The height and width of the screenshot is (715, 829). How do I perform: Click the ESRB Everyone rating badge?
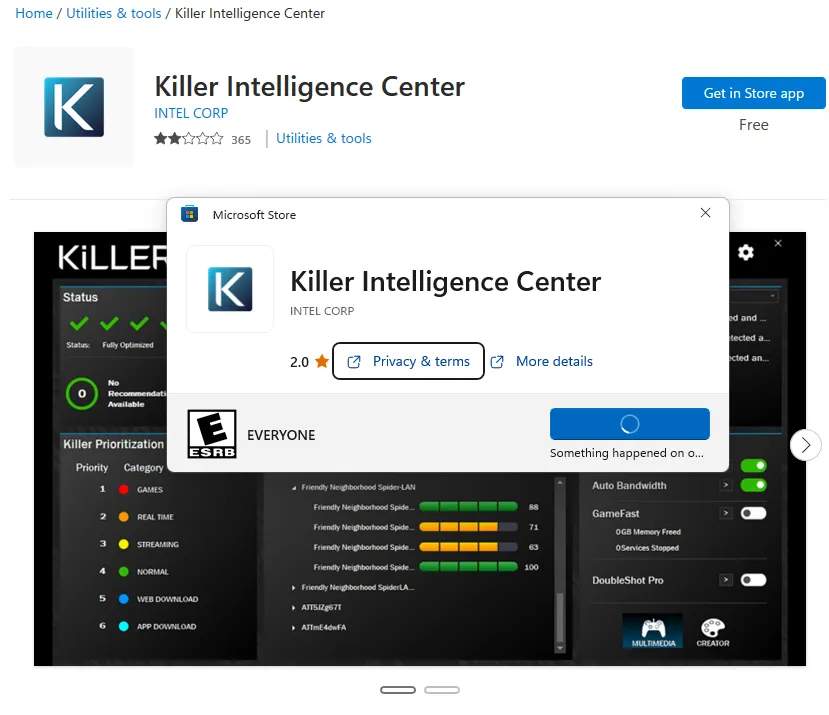tap(212, 434)
